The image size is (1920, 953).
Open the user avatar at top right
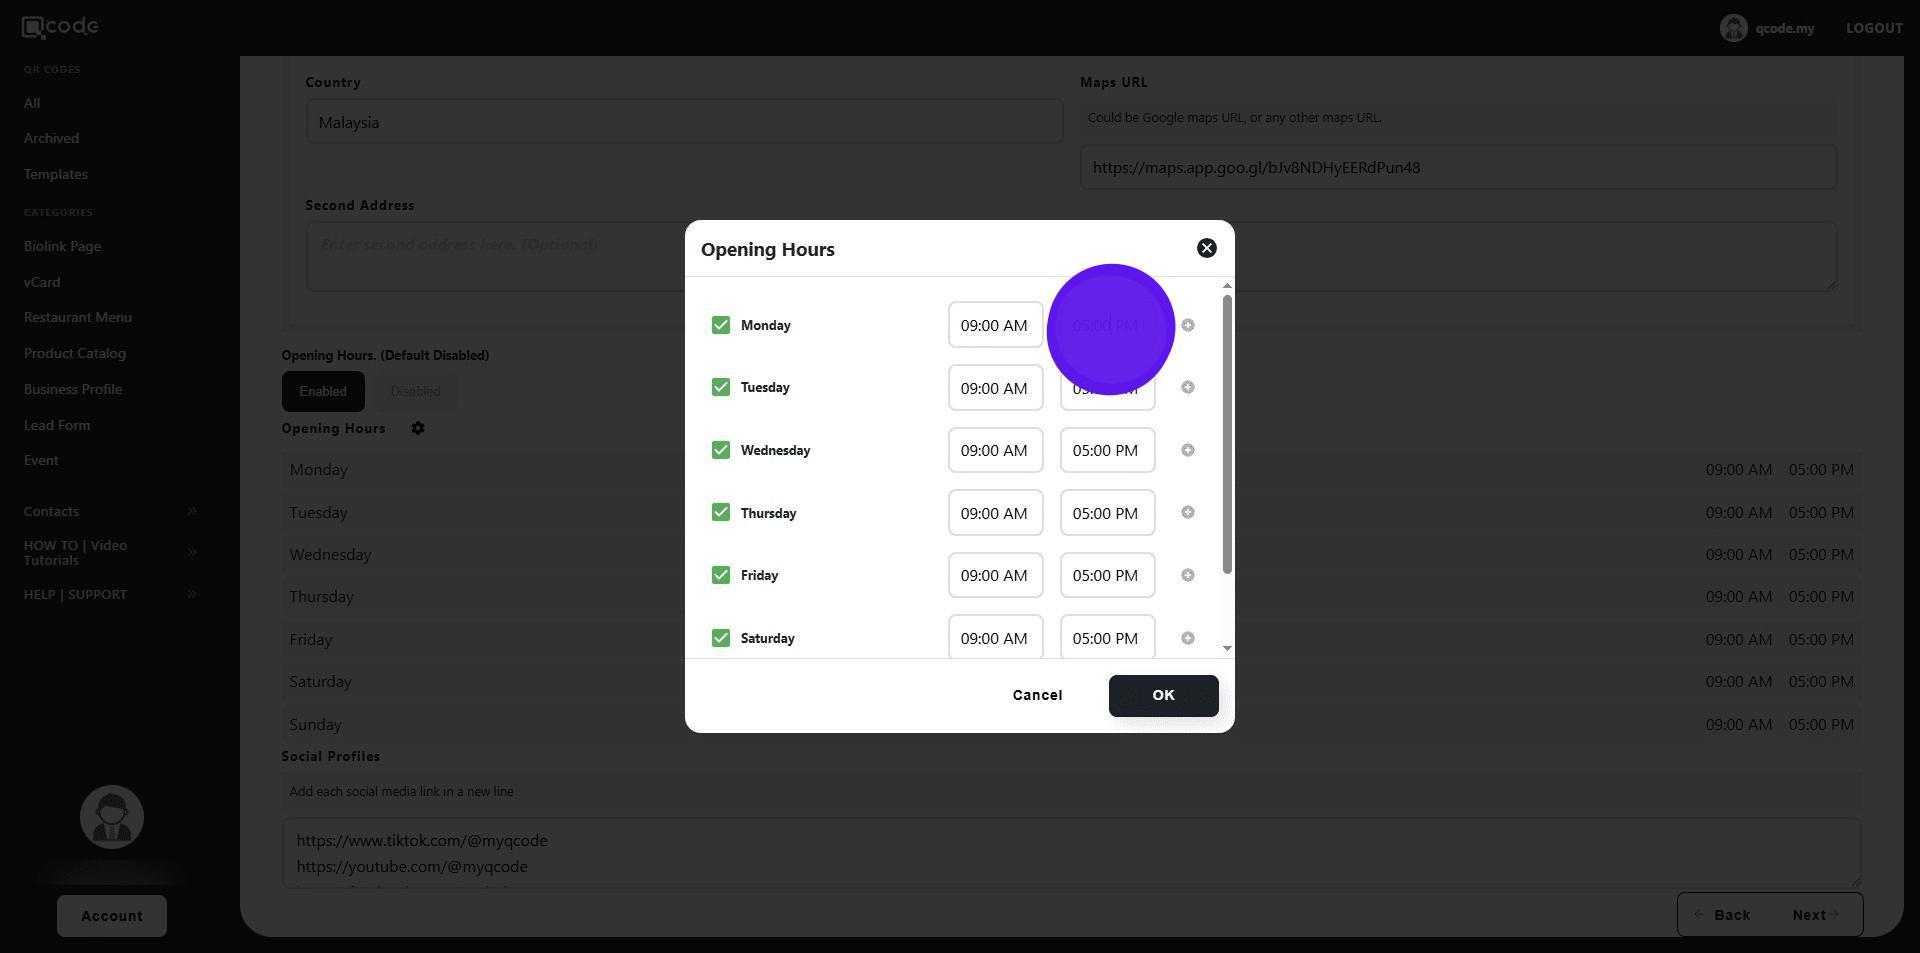point(1733,28)
